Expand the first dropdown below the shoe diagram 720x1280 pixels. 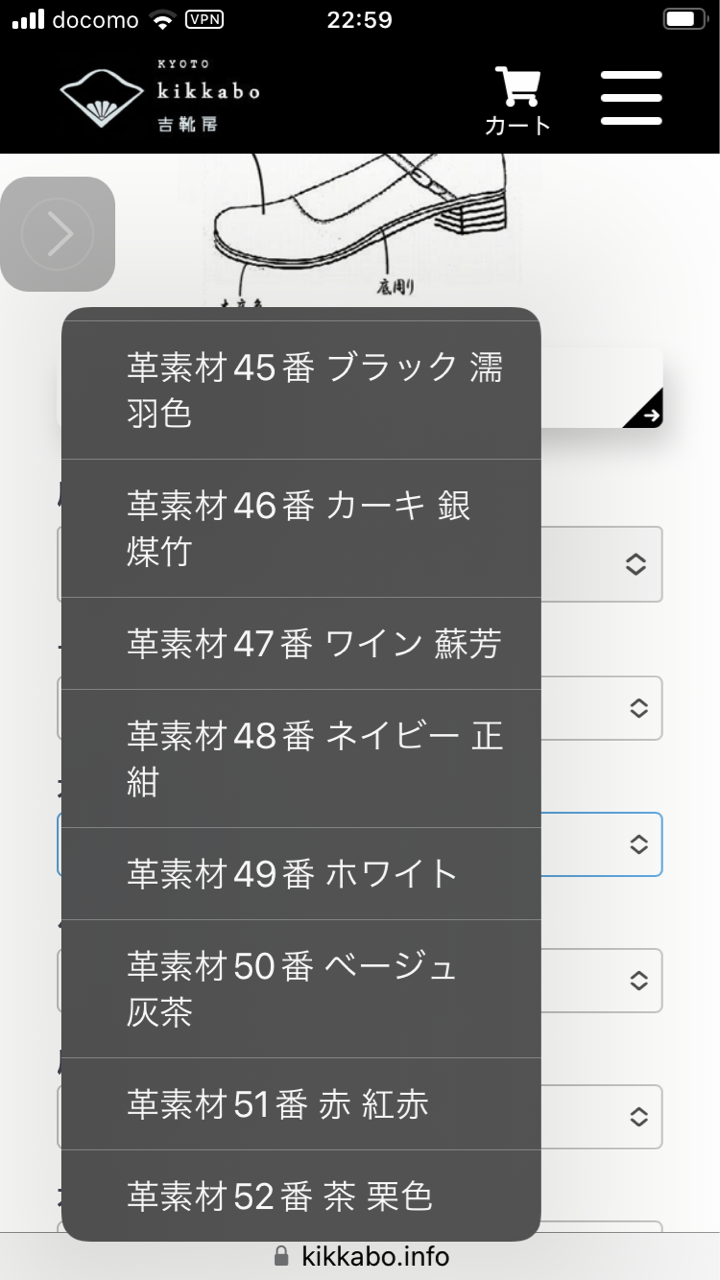click(x=600, y=565)
